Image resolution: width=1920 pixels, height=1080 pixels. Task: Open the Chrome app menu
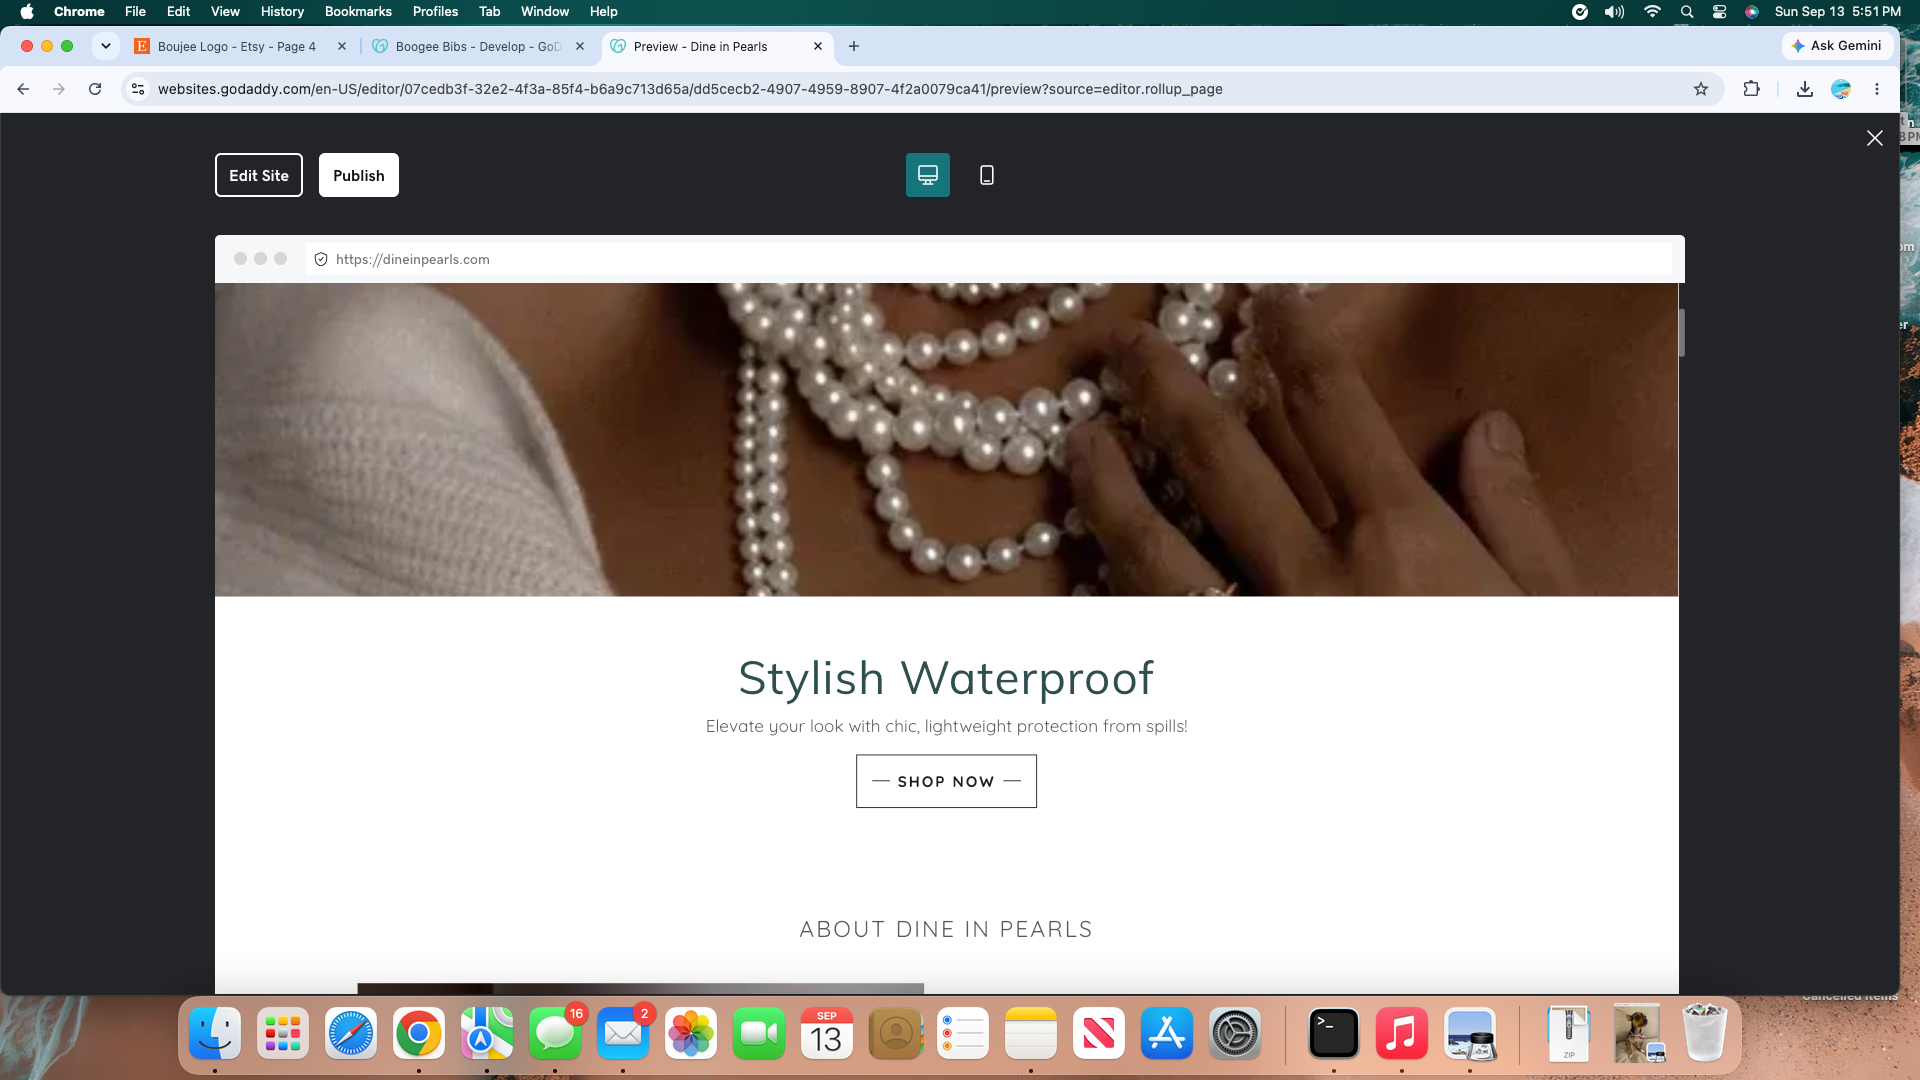[x=79, y=12]
